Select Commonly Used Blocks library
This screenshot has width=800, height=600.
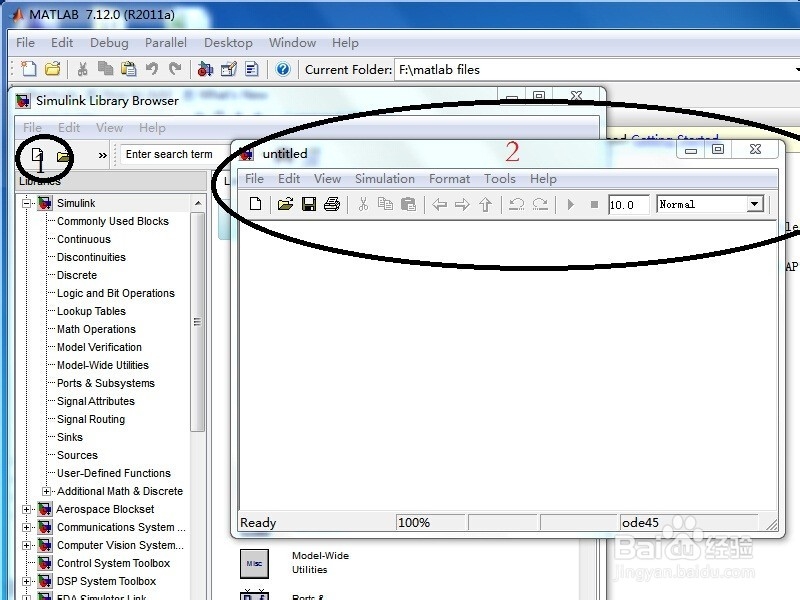pos(113,221)
